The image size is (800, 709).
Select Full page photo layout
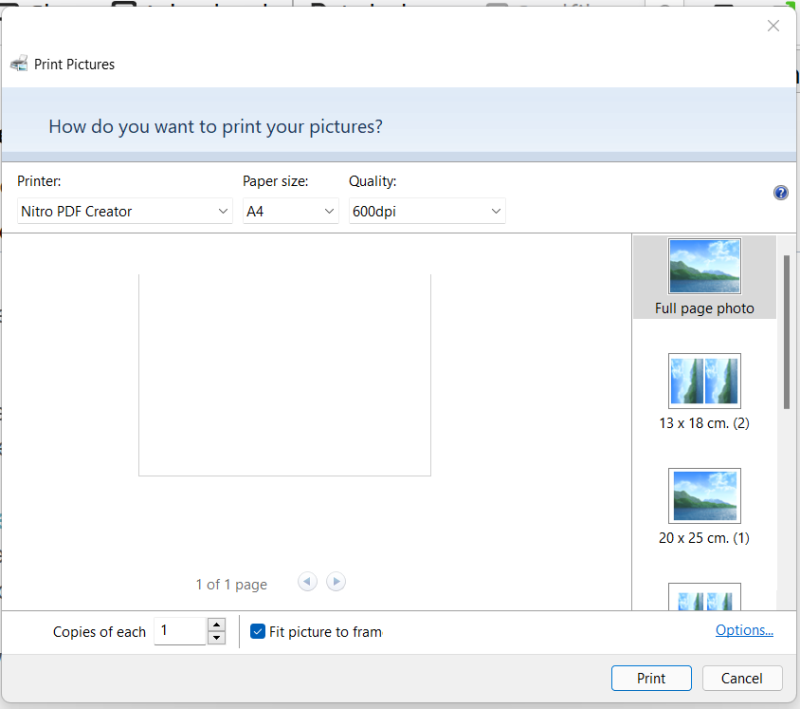coord(704,276)
